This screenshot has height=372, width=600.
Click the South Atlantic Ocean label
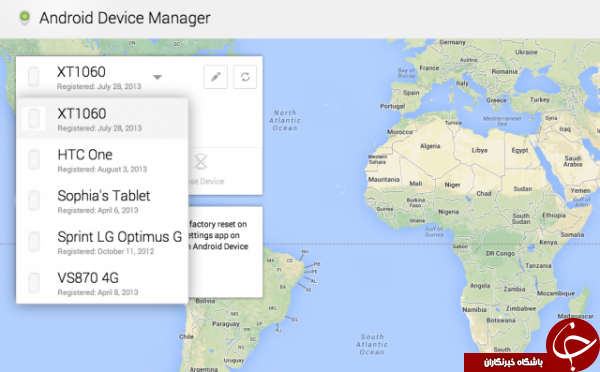pyautogui.click(x=372, y=344)
